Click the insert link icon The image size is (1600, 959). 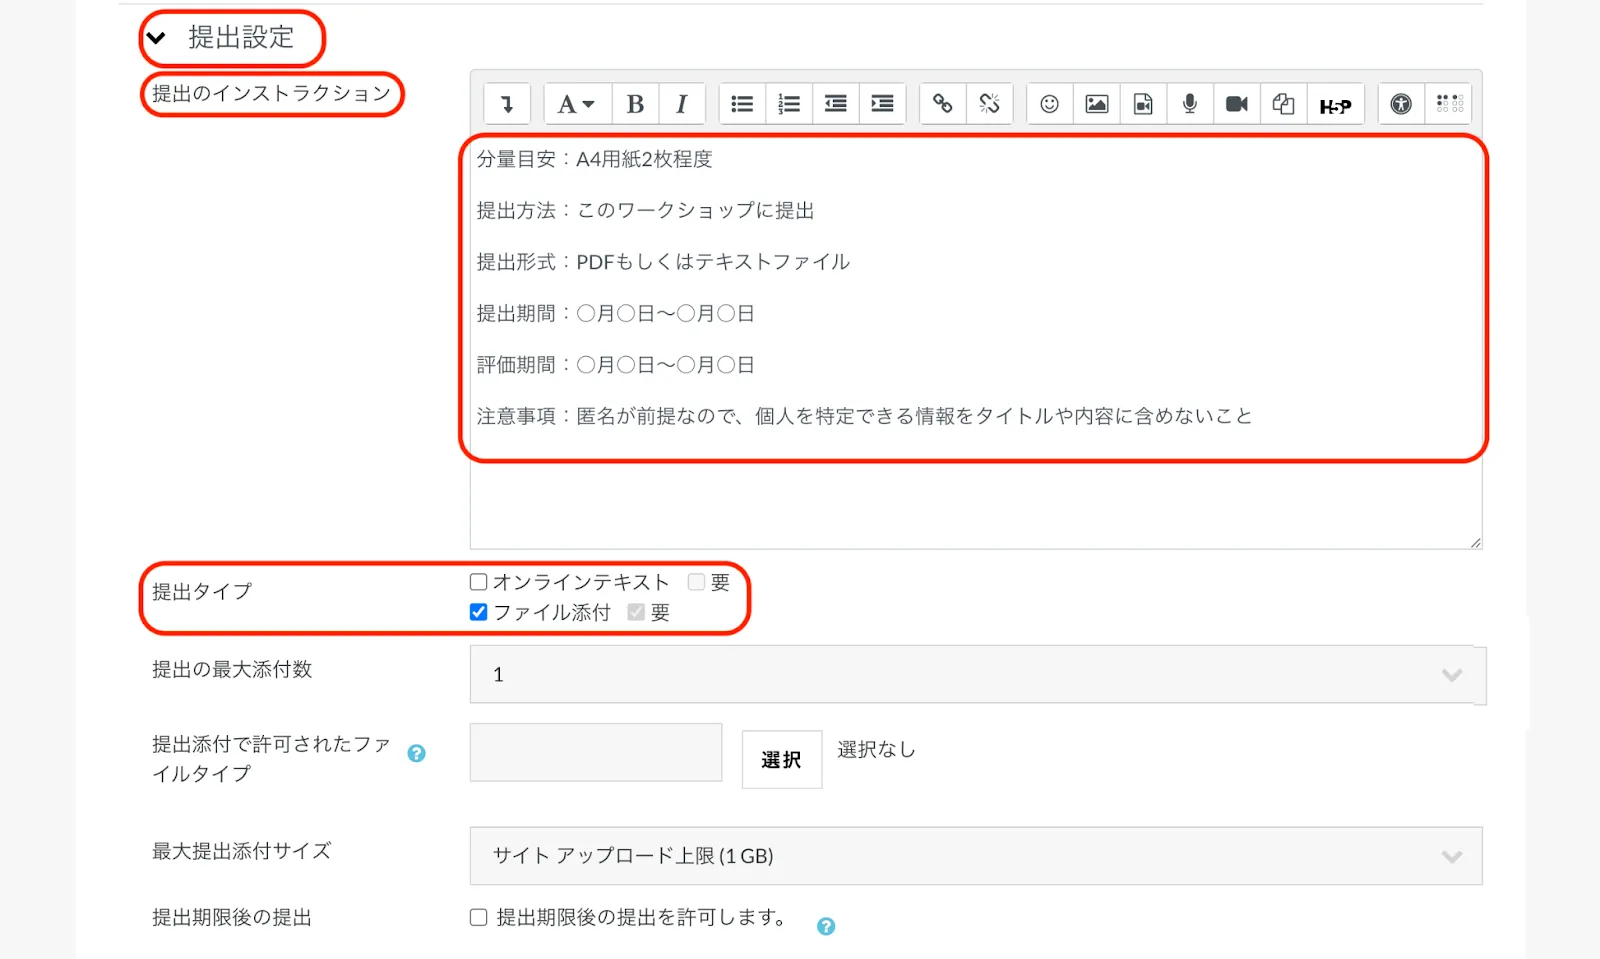942,104
